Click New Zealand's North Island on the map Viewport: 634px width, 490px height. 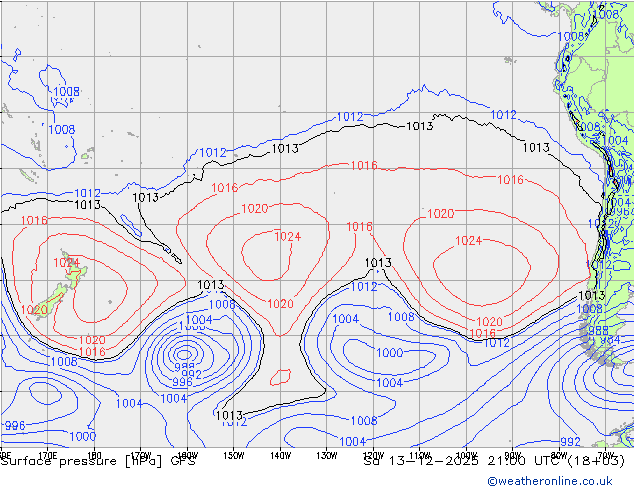point(75,272)
